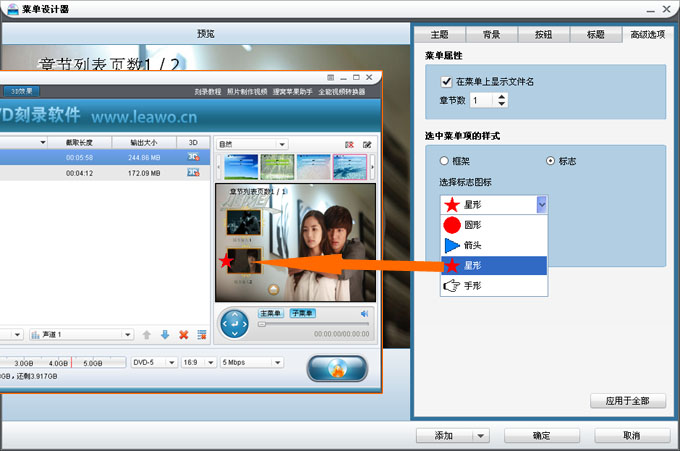Click the mute speaker icon in the player
680x451 pixels.
coord(364,314)
